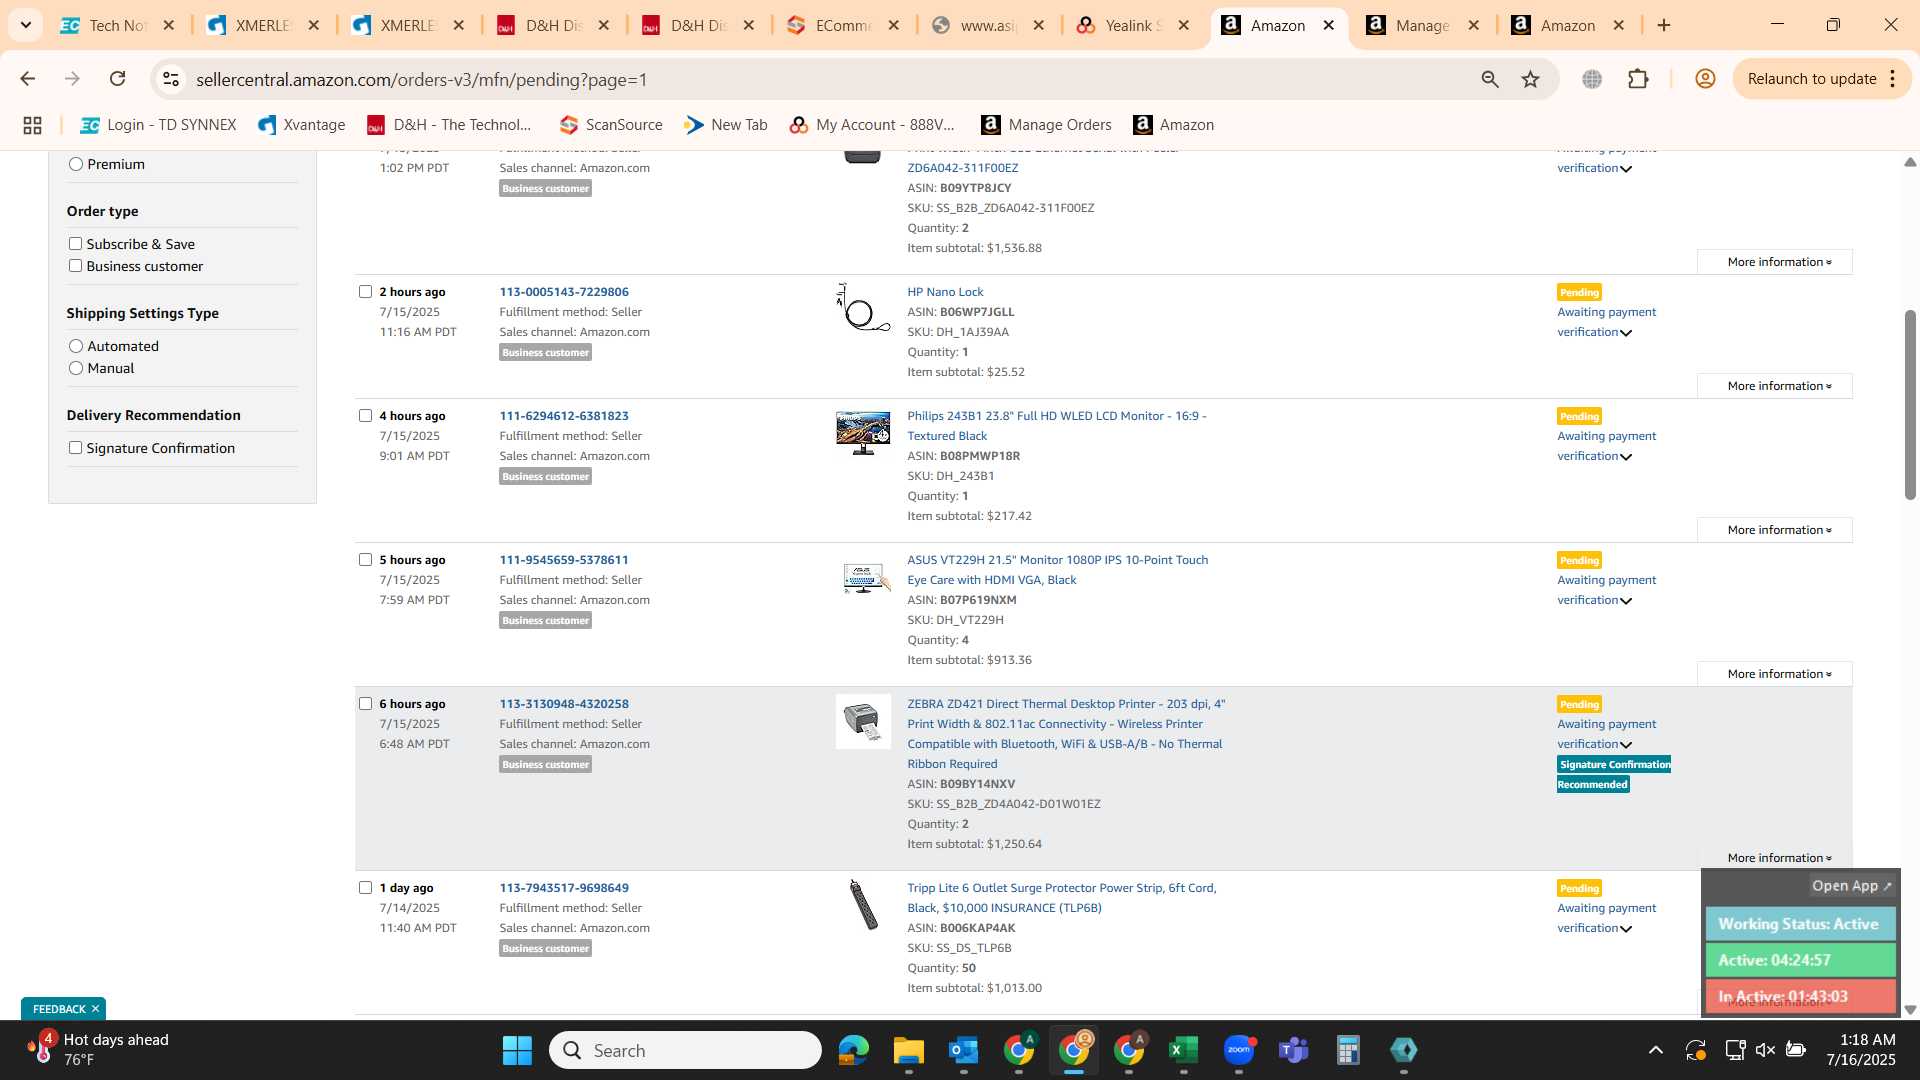Open Login - TD SYNNEX bookmark
Screen dimensions: 1920x1080
pyautogui.click(x=159, y=125)
